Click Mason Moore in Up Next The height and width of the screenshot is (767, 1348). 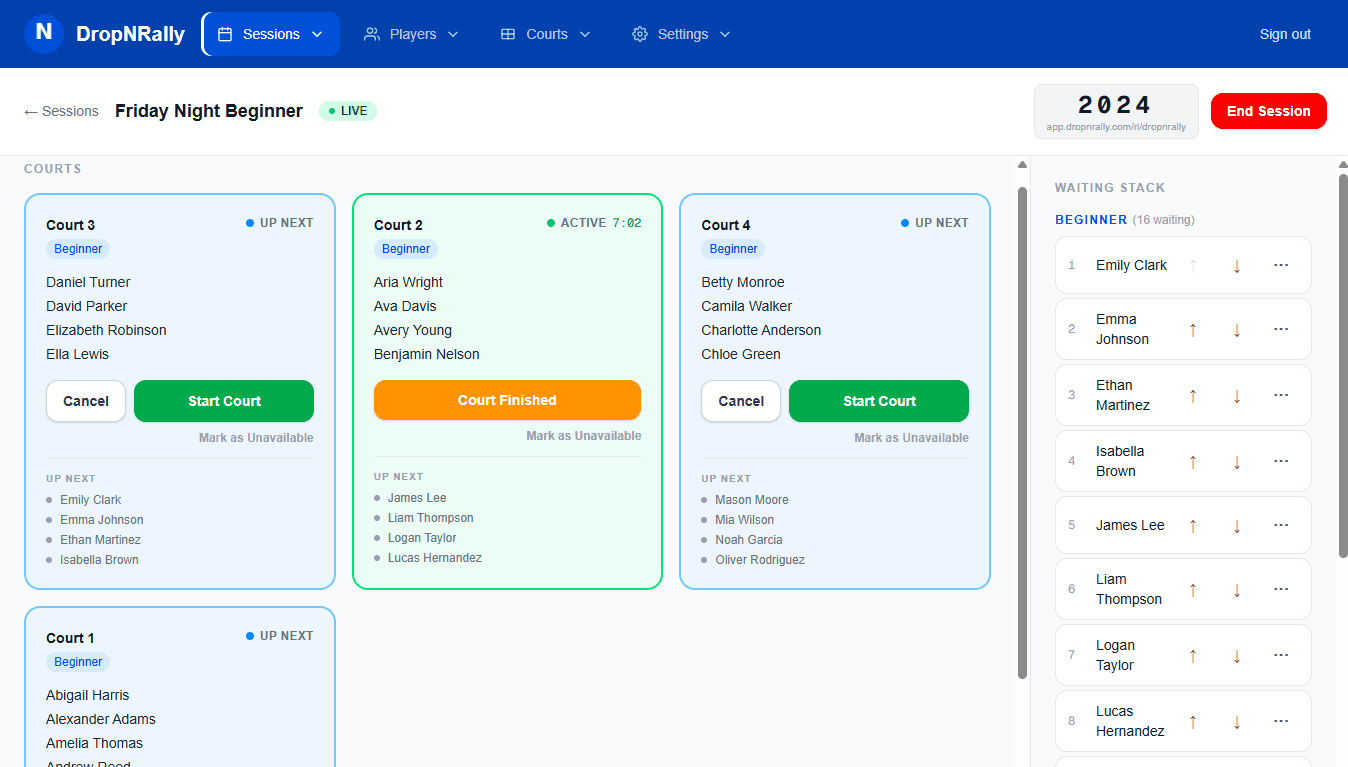[752, 500]
